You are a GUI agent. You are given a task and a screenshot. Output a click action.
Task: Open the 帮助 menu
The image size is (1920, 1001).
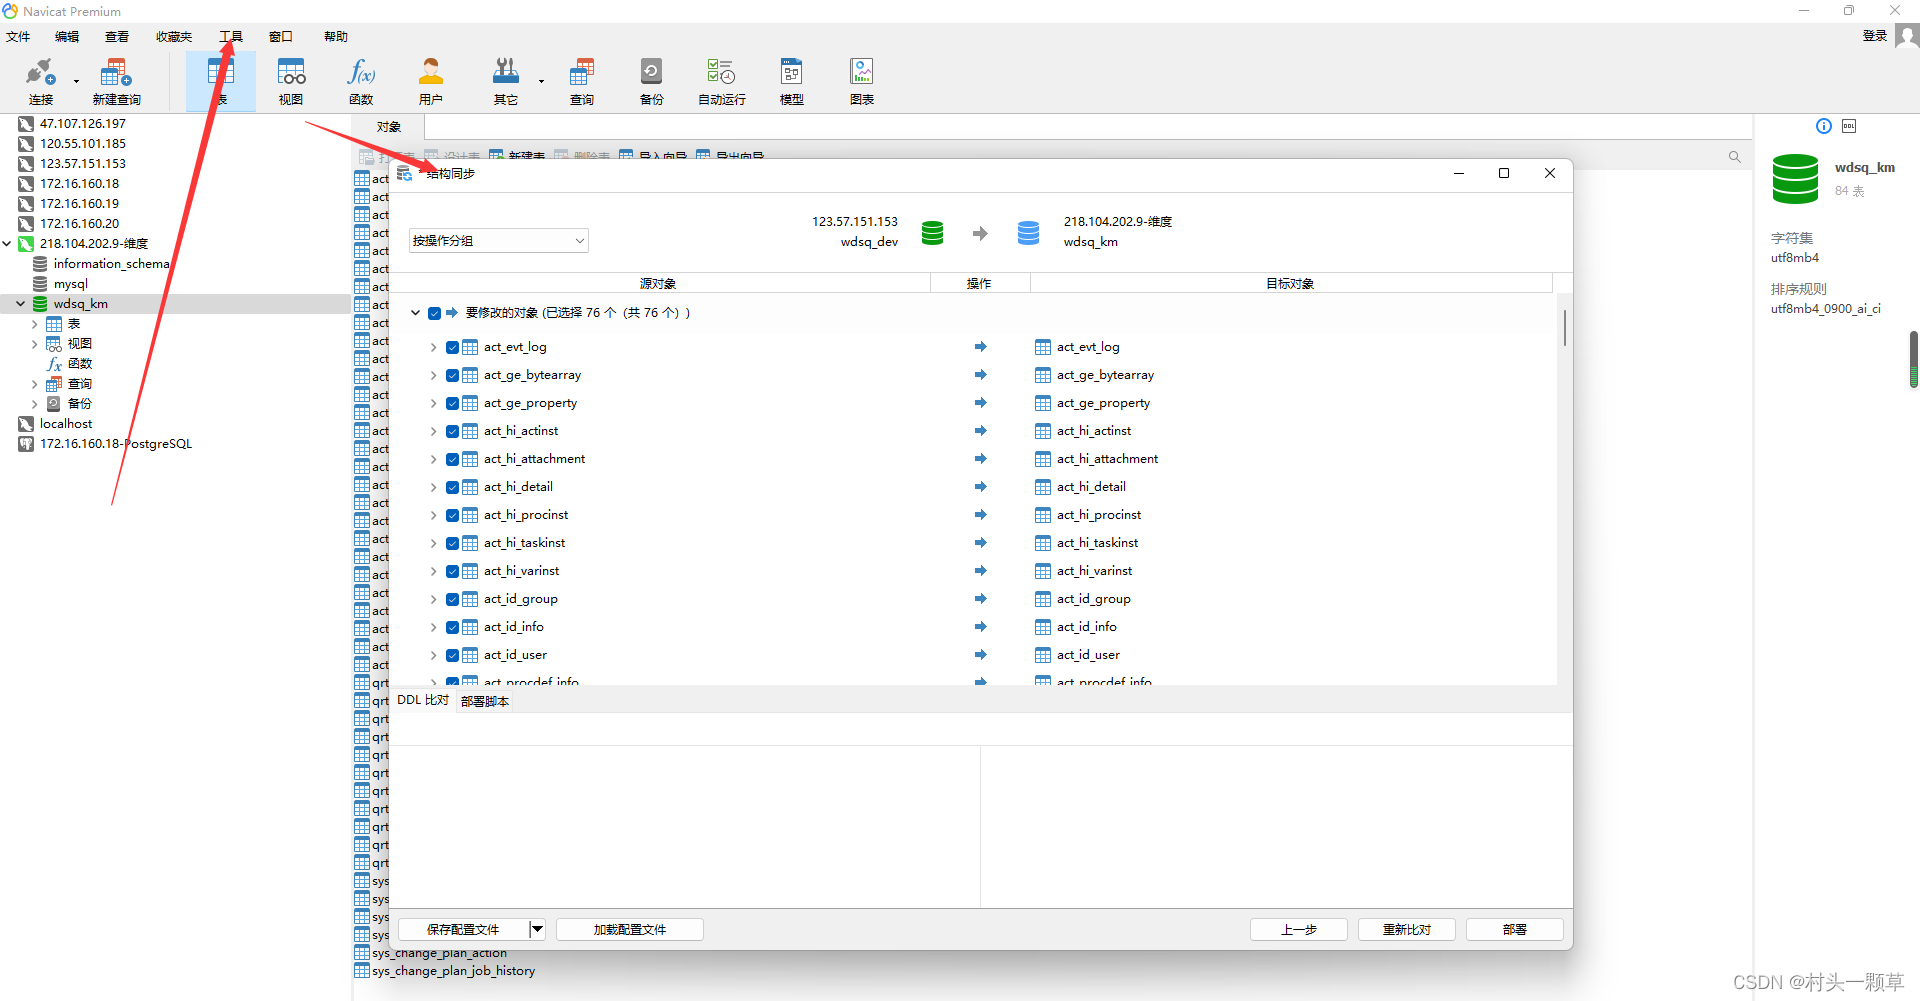coord(336,37)
